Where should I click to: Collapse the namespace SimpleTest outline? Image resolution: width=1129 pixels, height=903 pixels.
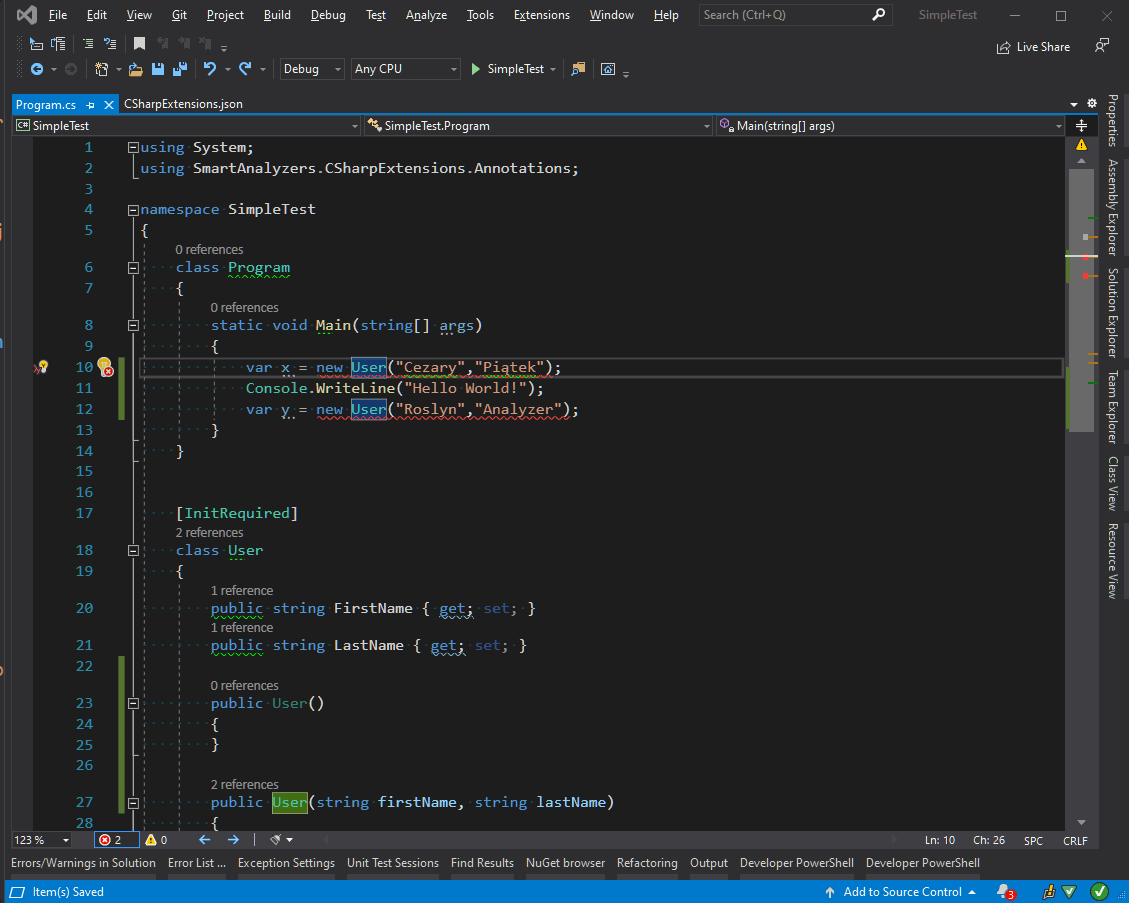133,210
